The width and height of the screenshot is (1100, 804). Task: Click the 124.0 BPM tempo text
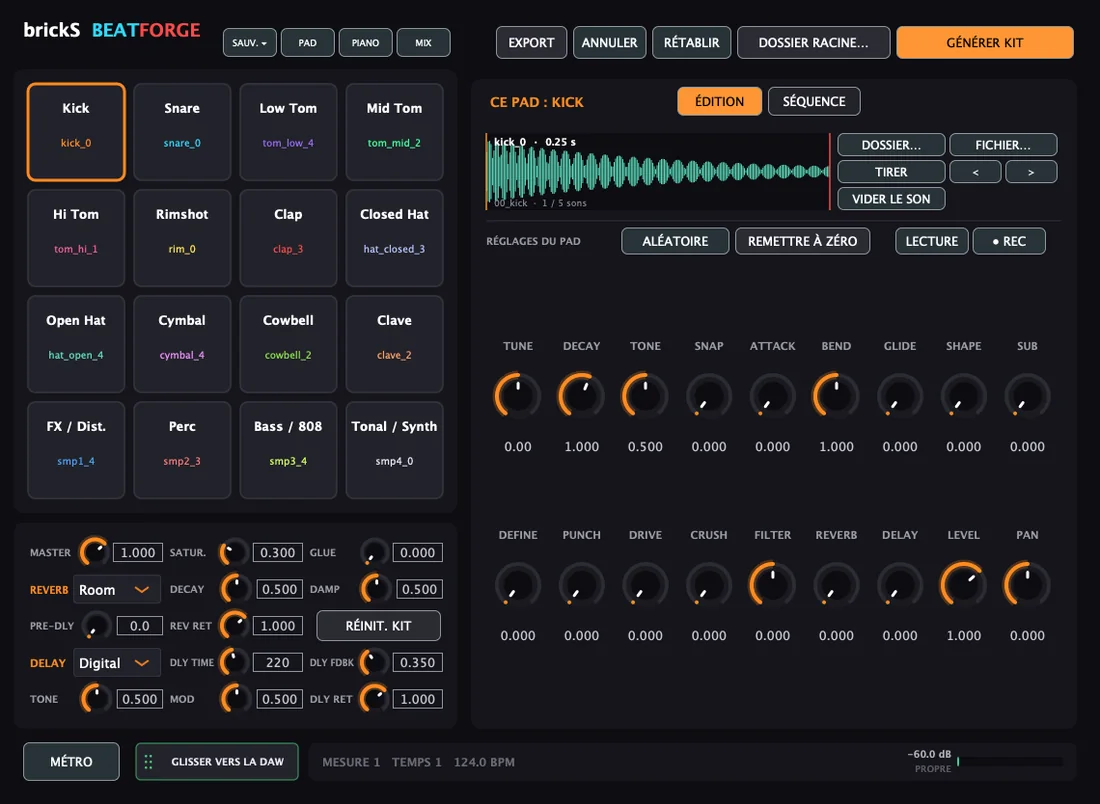[484, 762]
